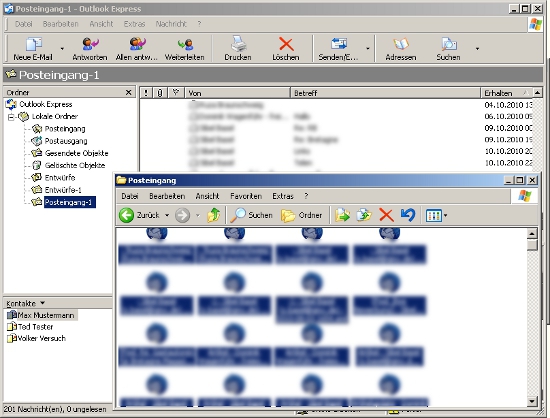Sort by attachment paperclip column

point(160,93)
